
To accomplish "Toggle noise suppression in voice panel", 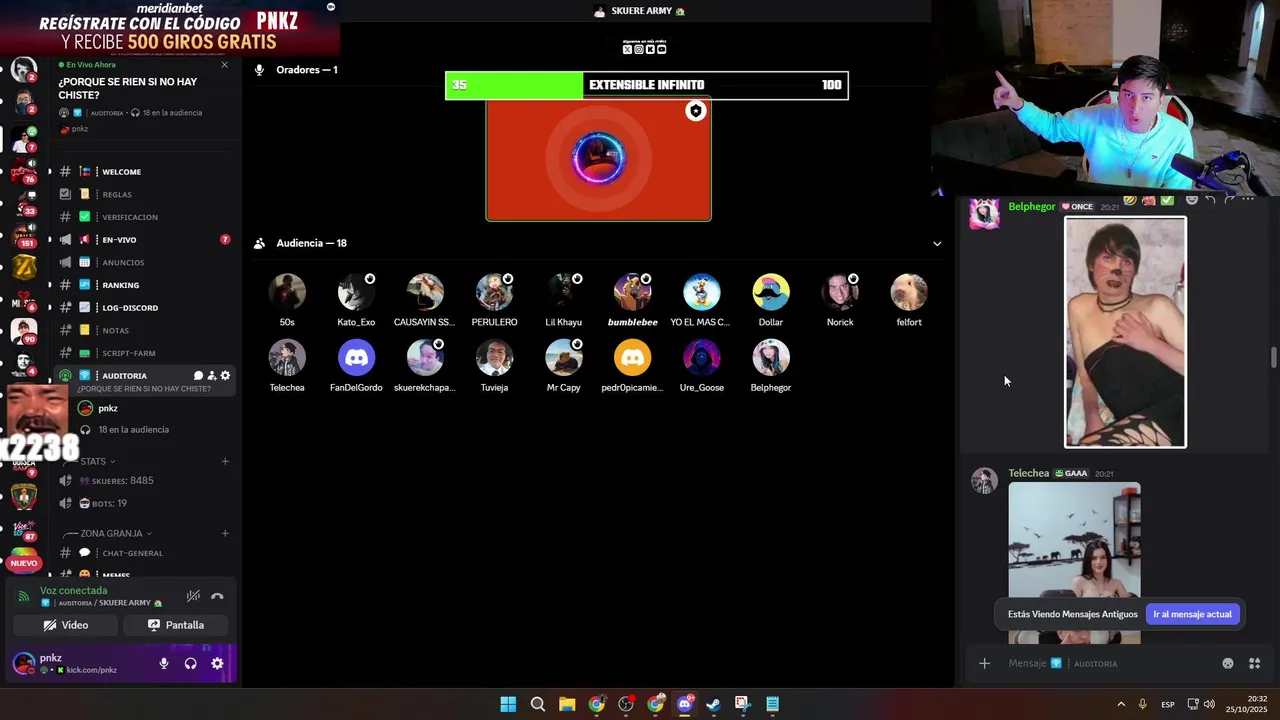I will pos(193,597).
